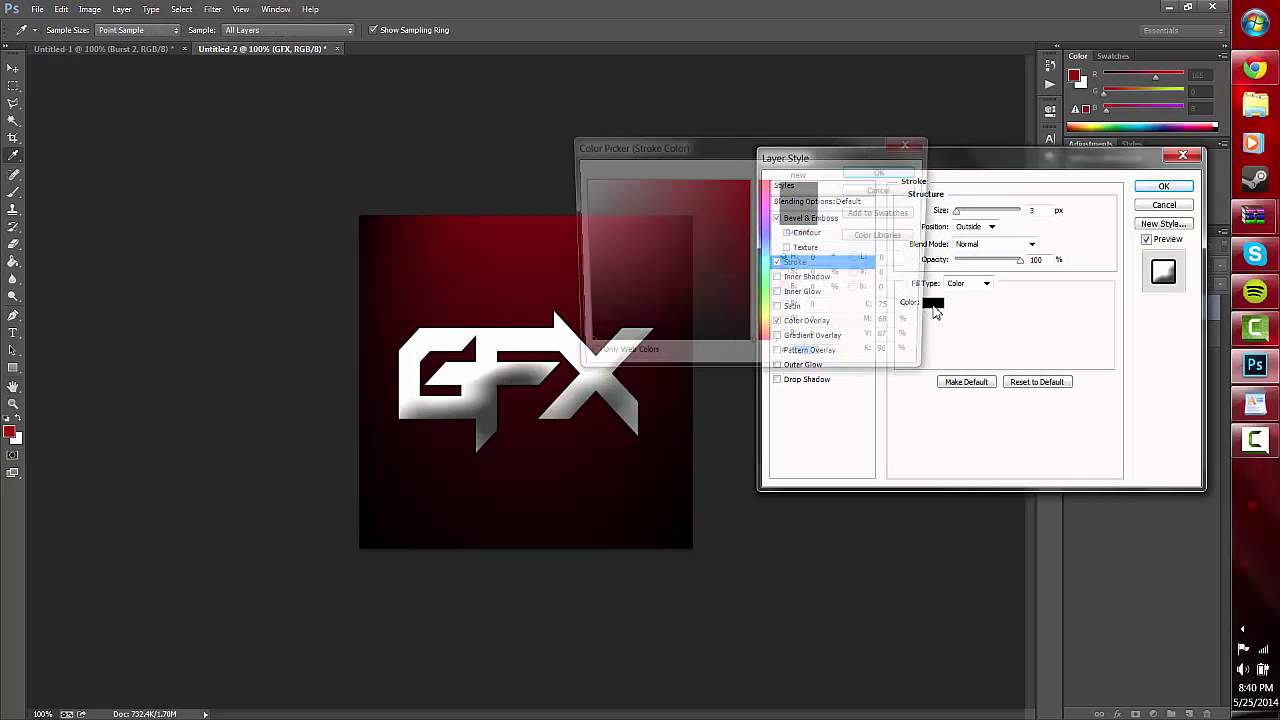Toggle the Bevel & Emboss checkbox
This screenshot has width=1280, height=720.
(777, 218)
